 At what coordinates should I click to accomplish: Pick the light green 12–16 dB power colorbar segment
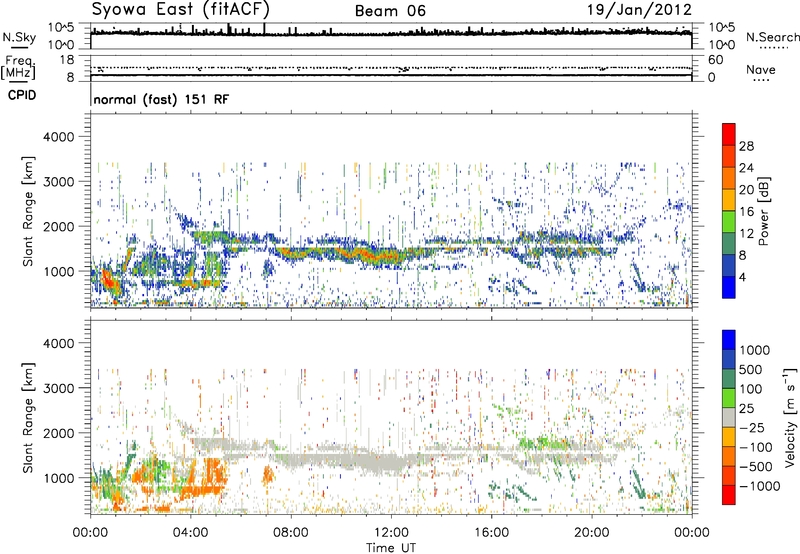(729, 222)
